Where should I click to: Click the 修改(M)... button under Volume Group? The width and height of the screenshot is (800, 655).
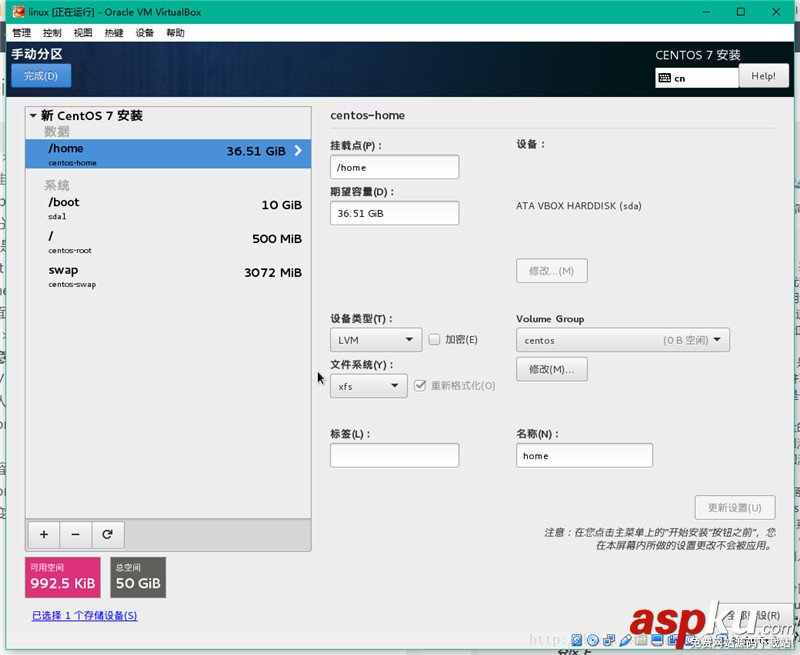[552, 369]
